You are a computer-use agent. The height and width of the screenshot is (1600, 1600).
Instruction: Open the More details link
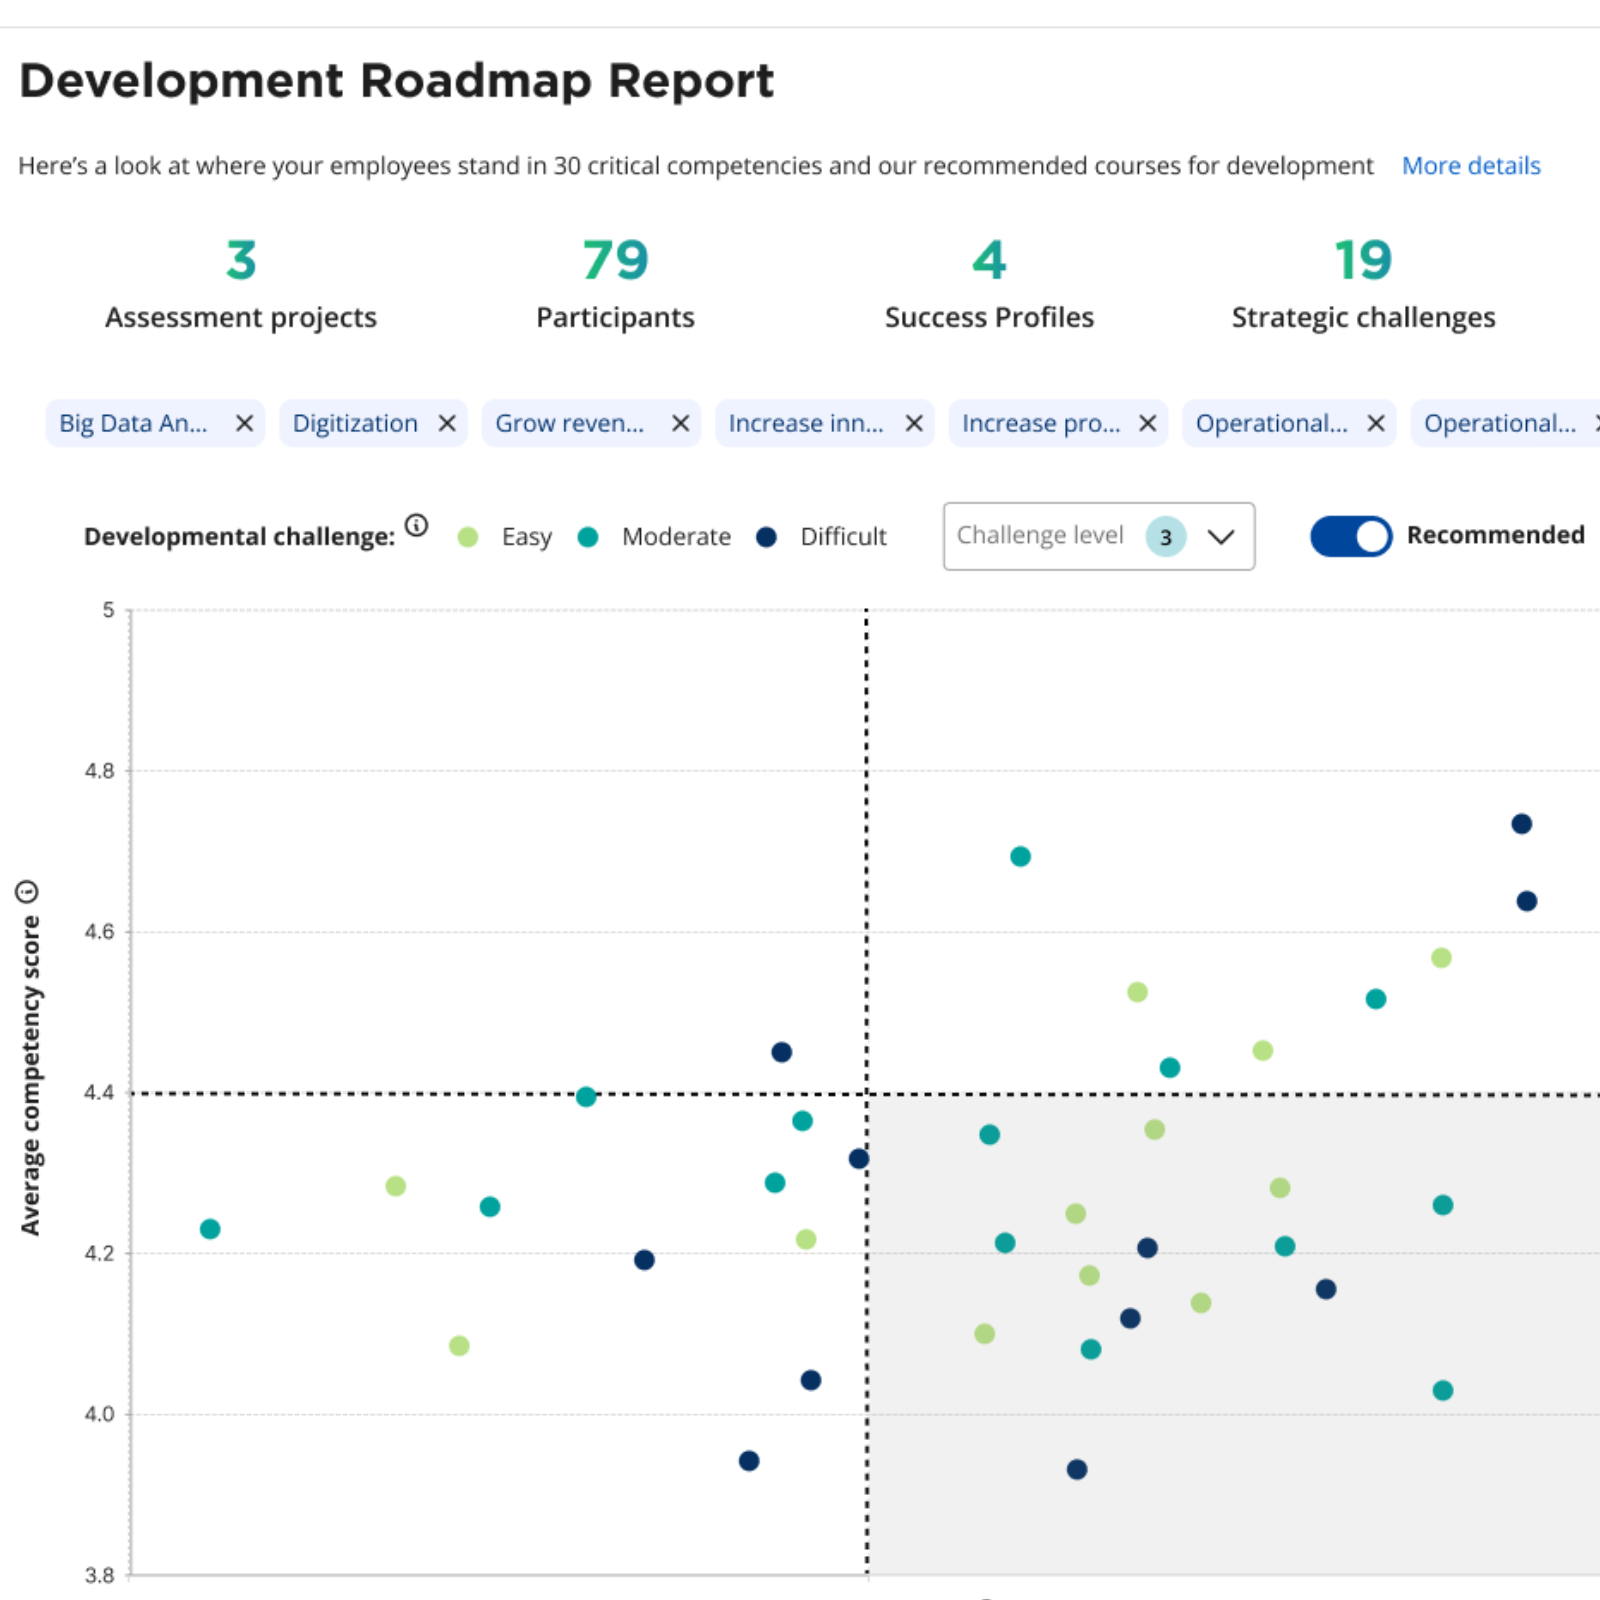pos(1471,166)
